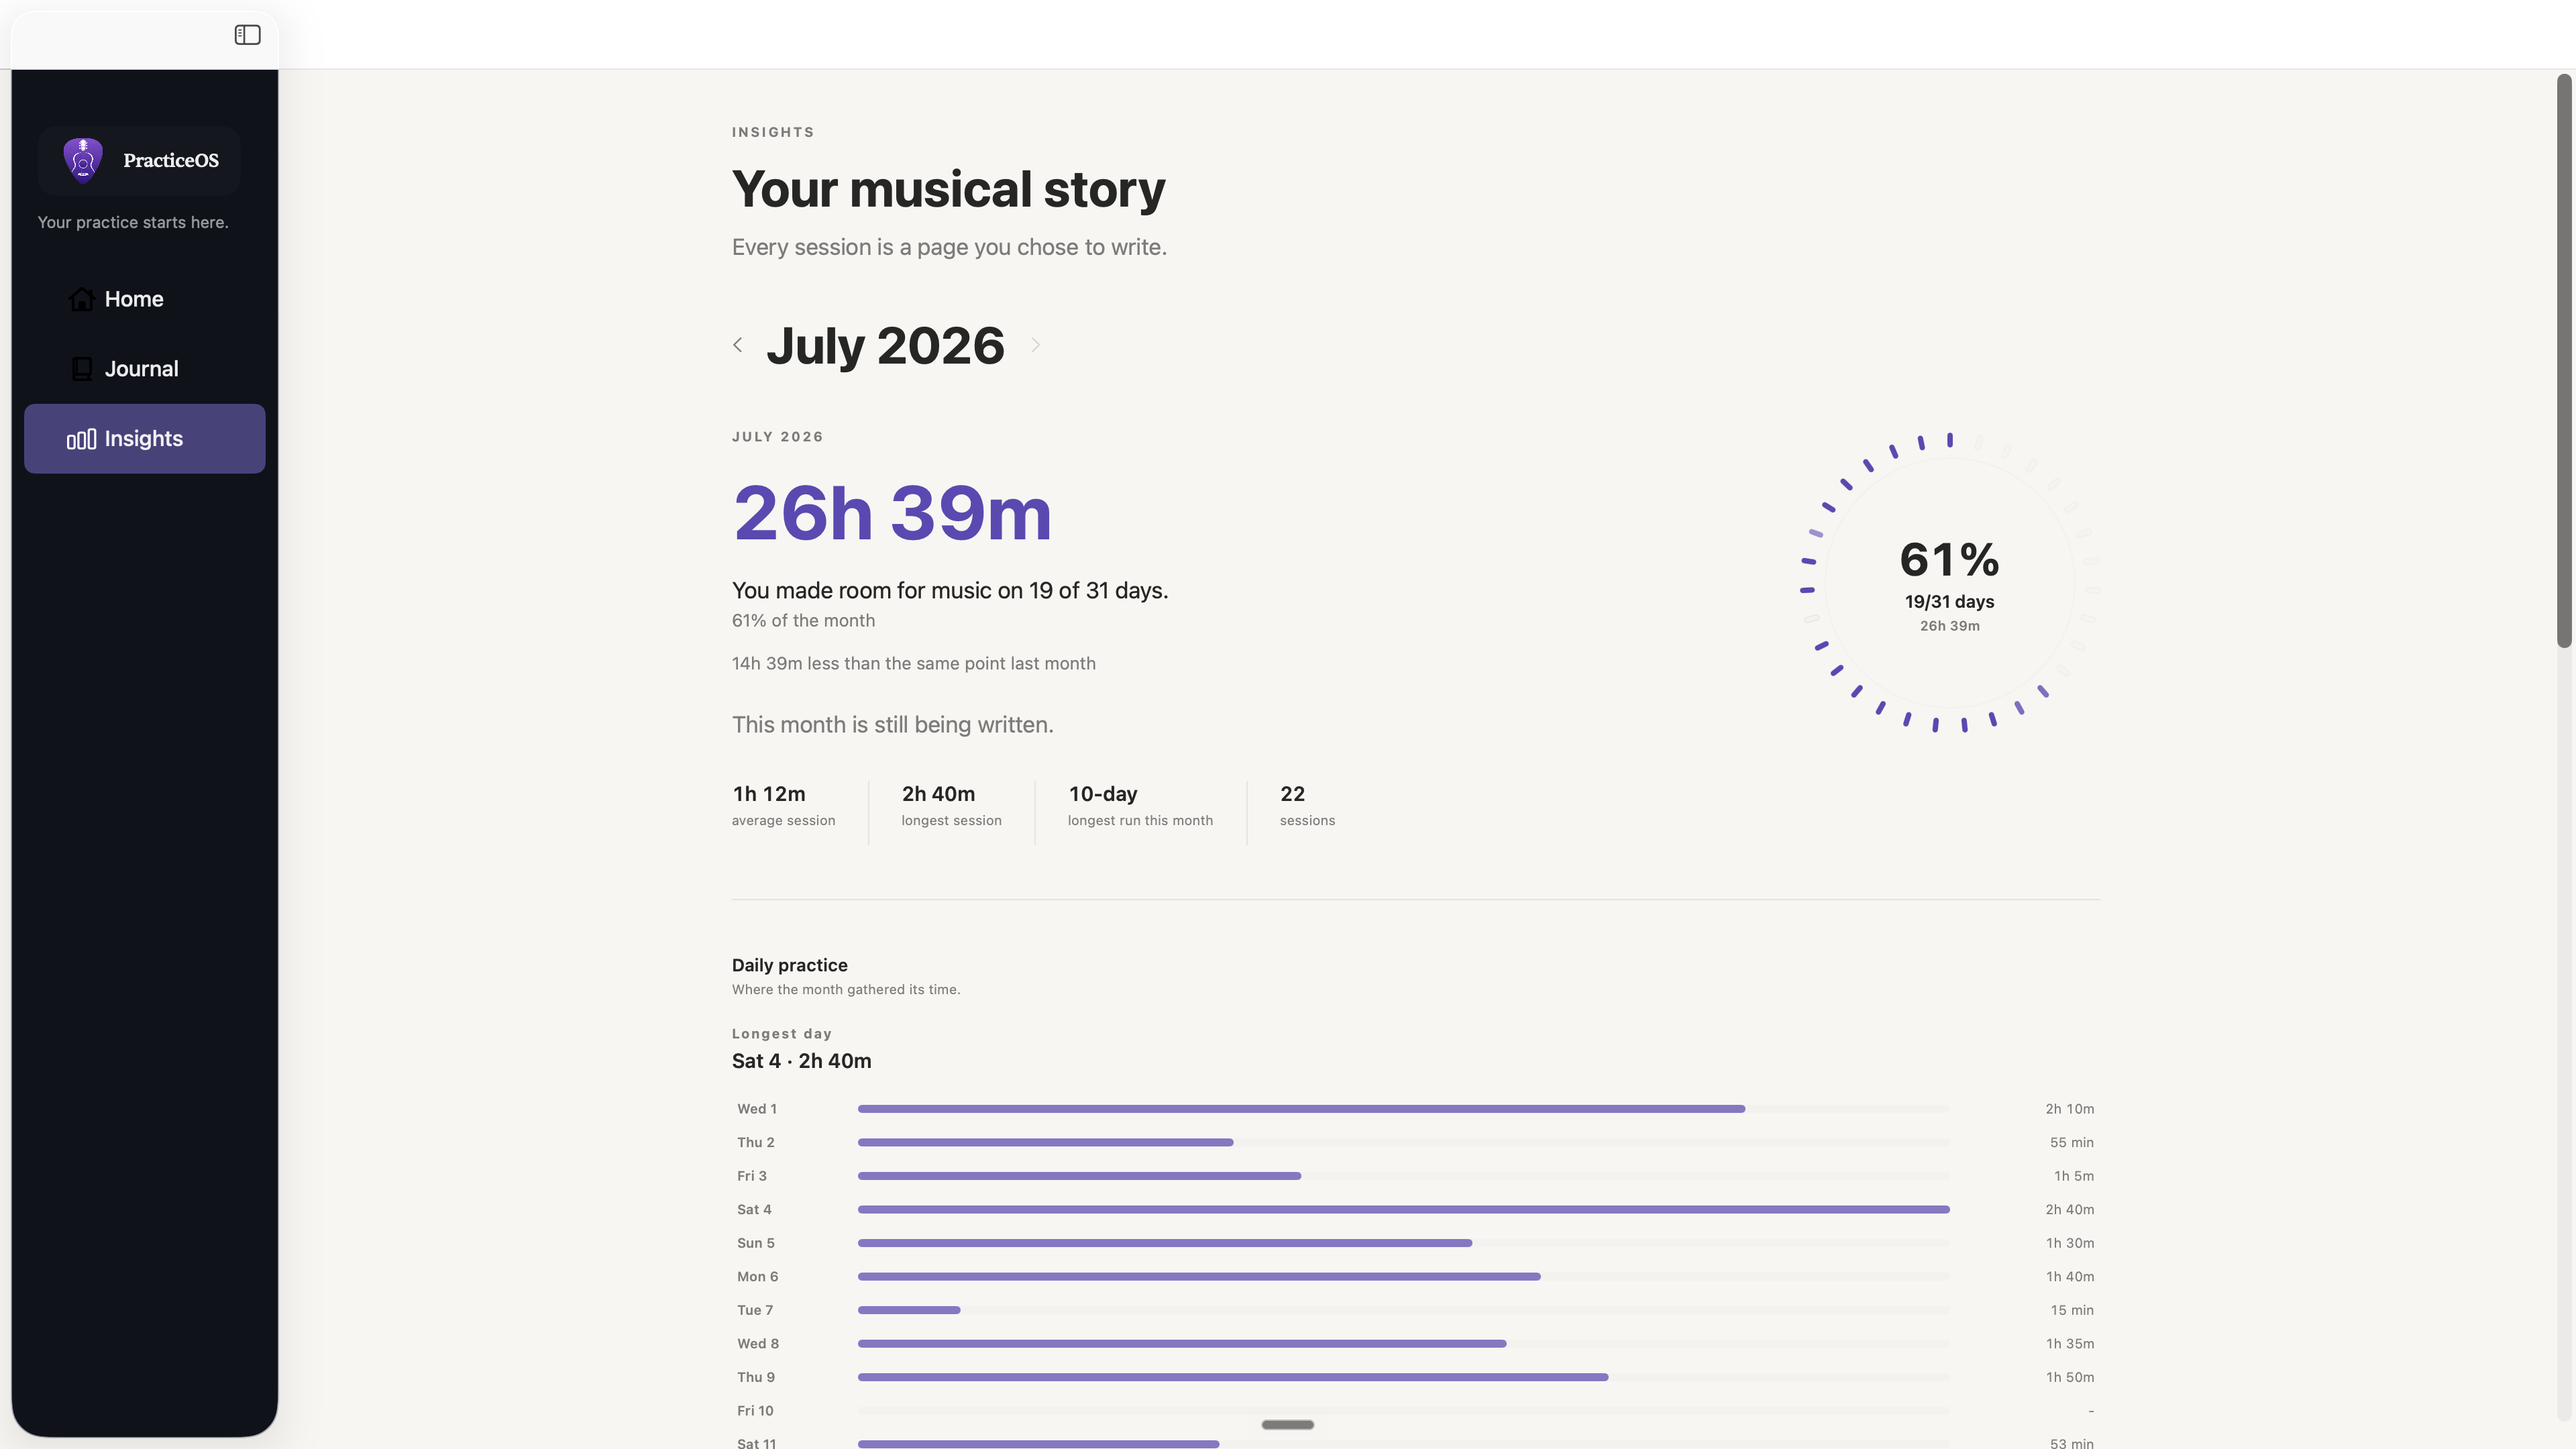Select the Insights nav item

coord(145,439)
